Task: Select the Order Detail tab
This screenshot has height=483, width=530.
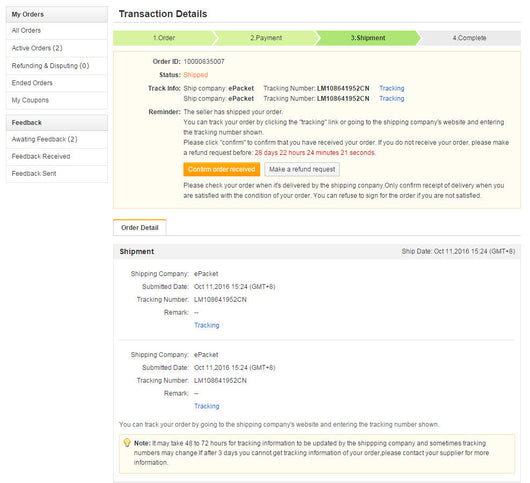Action: tap(140, 227)
